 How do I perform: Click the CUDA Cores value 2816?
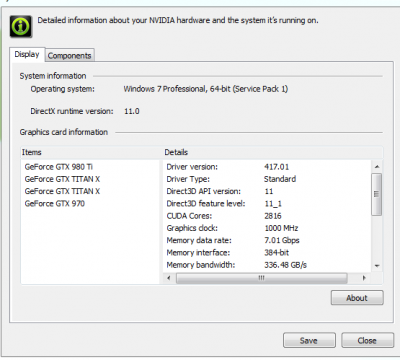coord(273,216)
